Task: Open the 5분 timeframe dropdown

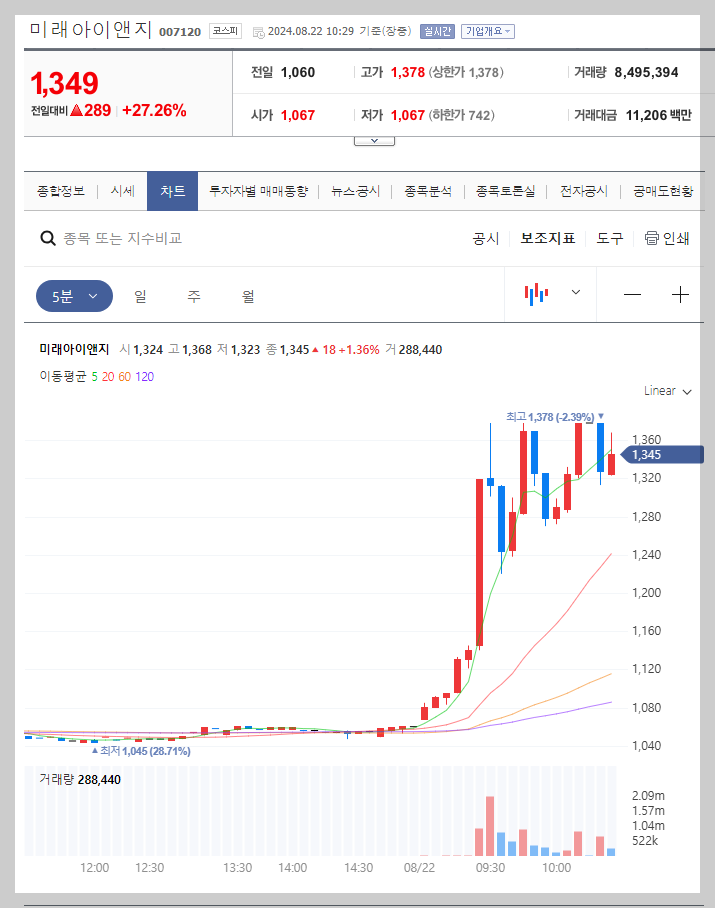Action: click(x=73, y=295)
